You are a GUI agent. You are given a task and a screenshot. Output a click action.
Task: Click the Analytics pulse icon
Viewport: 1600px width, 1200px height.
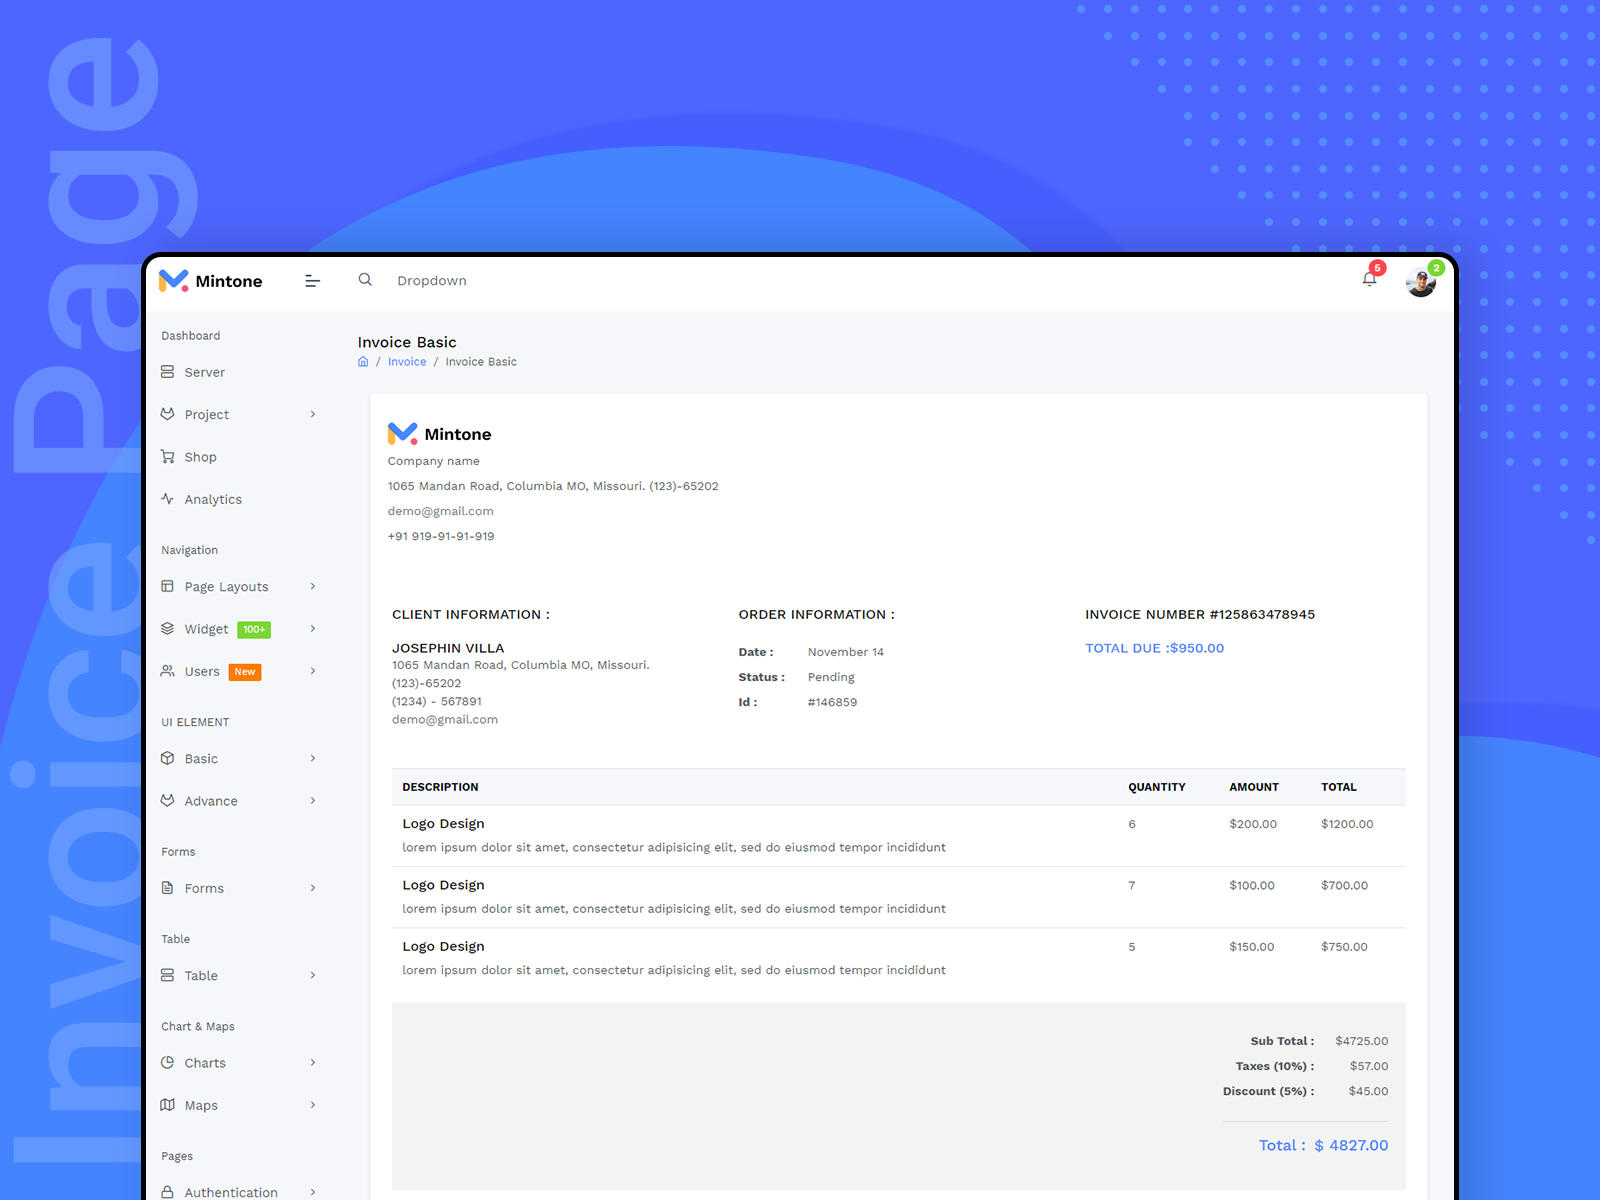[x=167, y=499]
